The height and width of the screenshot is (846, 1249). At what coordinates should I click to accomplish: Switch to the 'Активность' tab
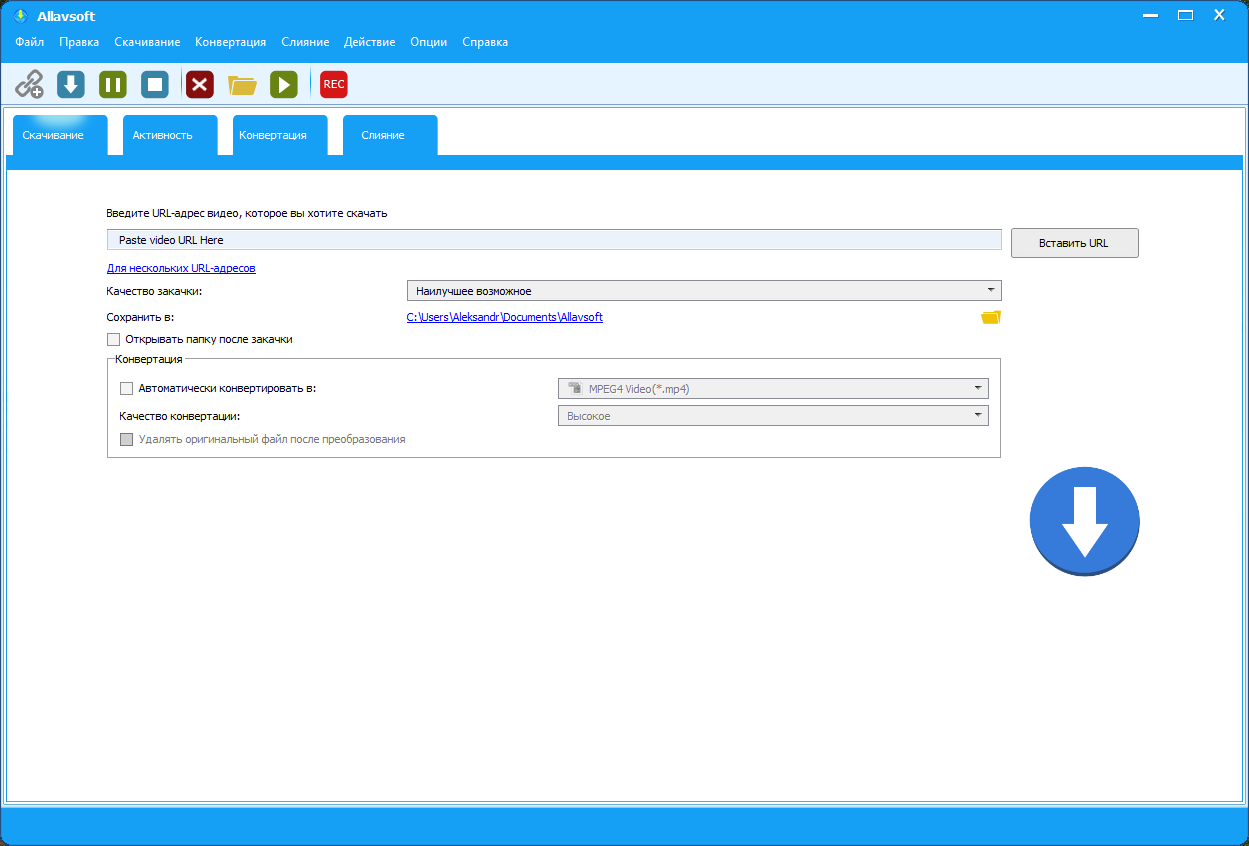coord(162,135)
